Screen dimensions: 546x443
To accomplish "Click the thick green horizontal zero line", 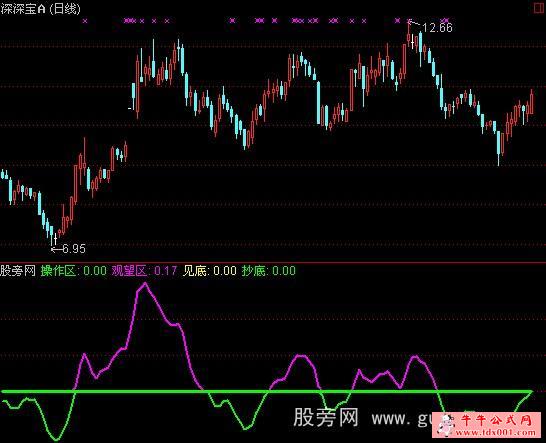I will tap(267, 392).
